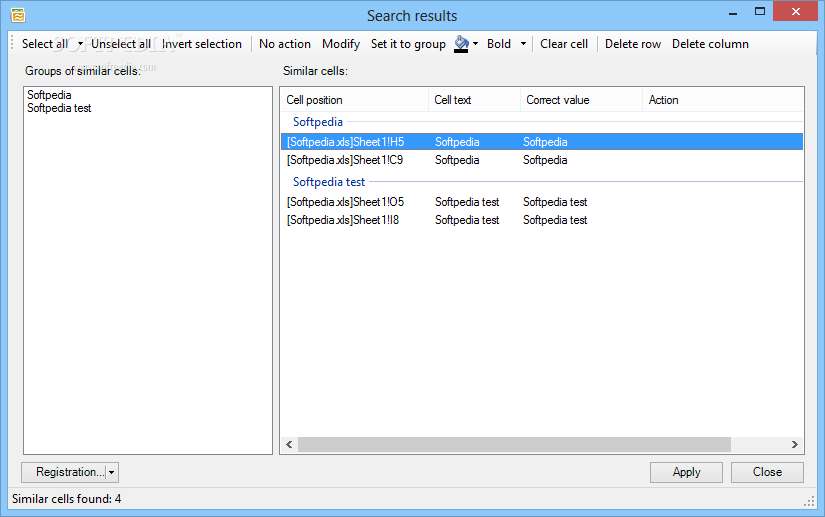
Task: Set No action for selected cells
Action: point(285,44)
